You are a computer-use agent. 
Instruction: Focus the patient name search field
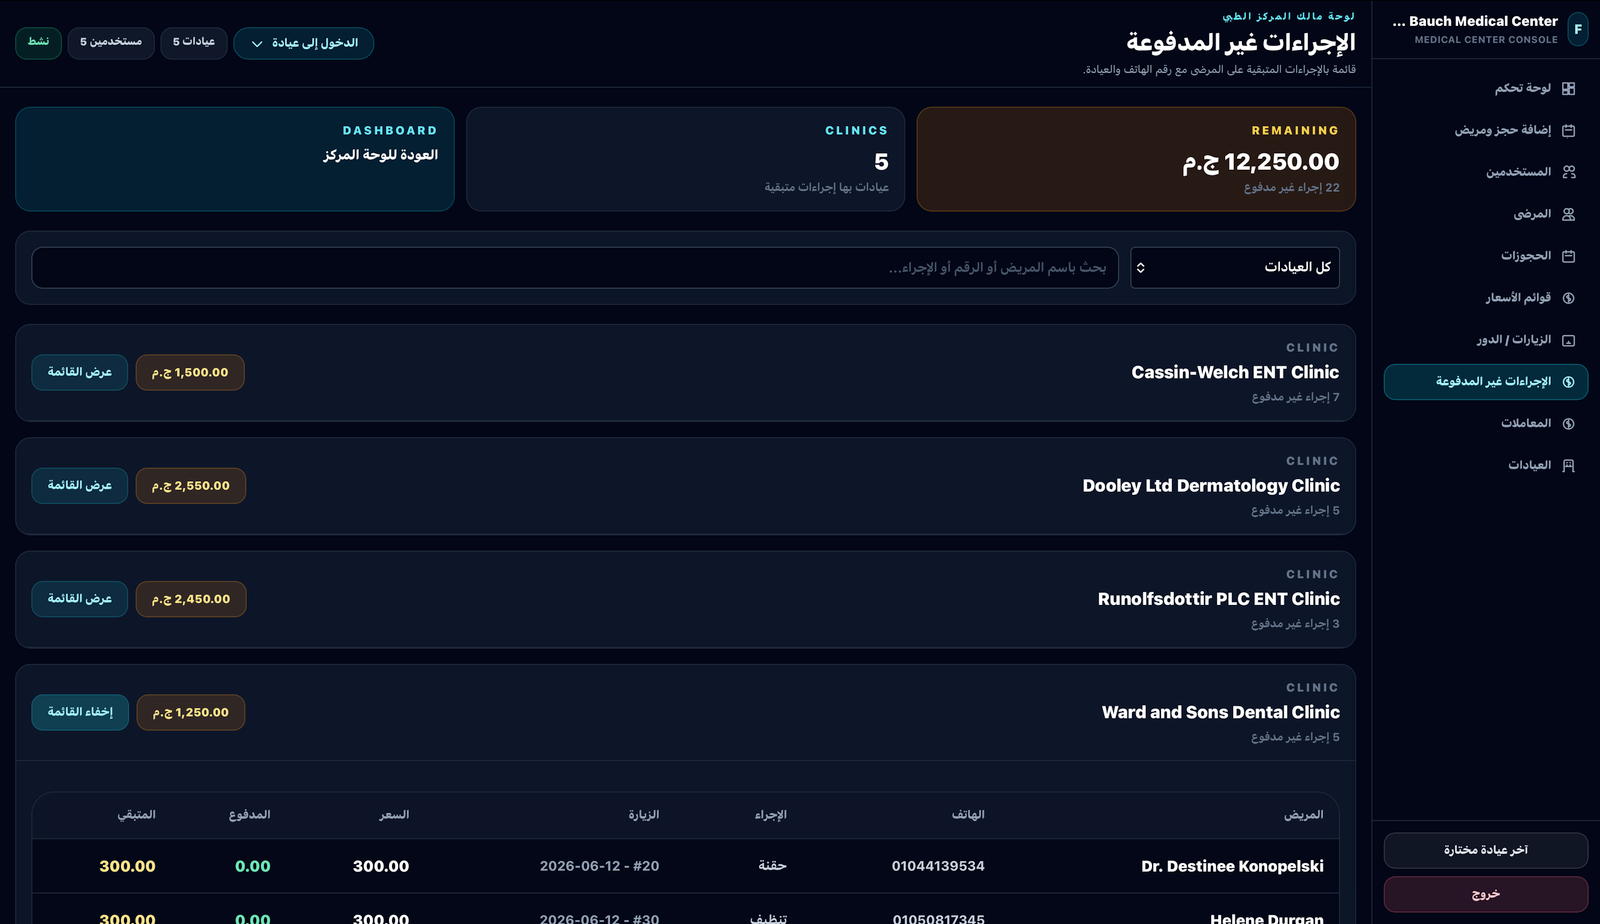coord(575,268)
